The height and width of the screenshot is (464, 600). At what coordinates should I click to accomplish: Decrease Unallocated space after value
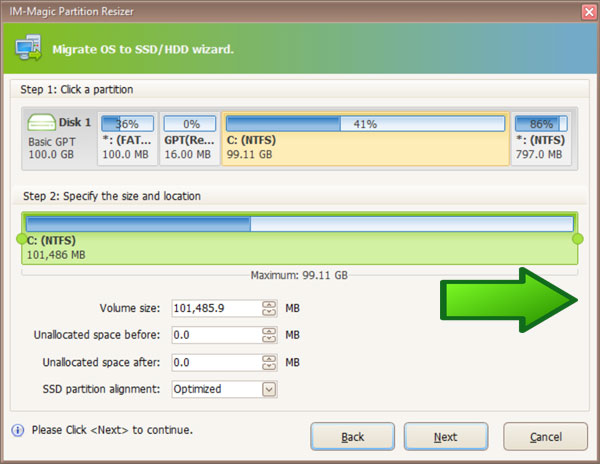coord(269,366)
